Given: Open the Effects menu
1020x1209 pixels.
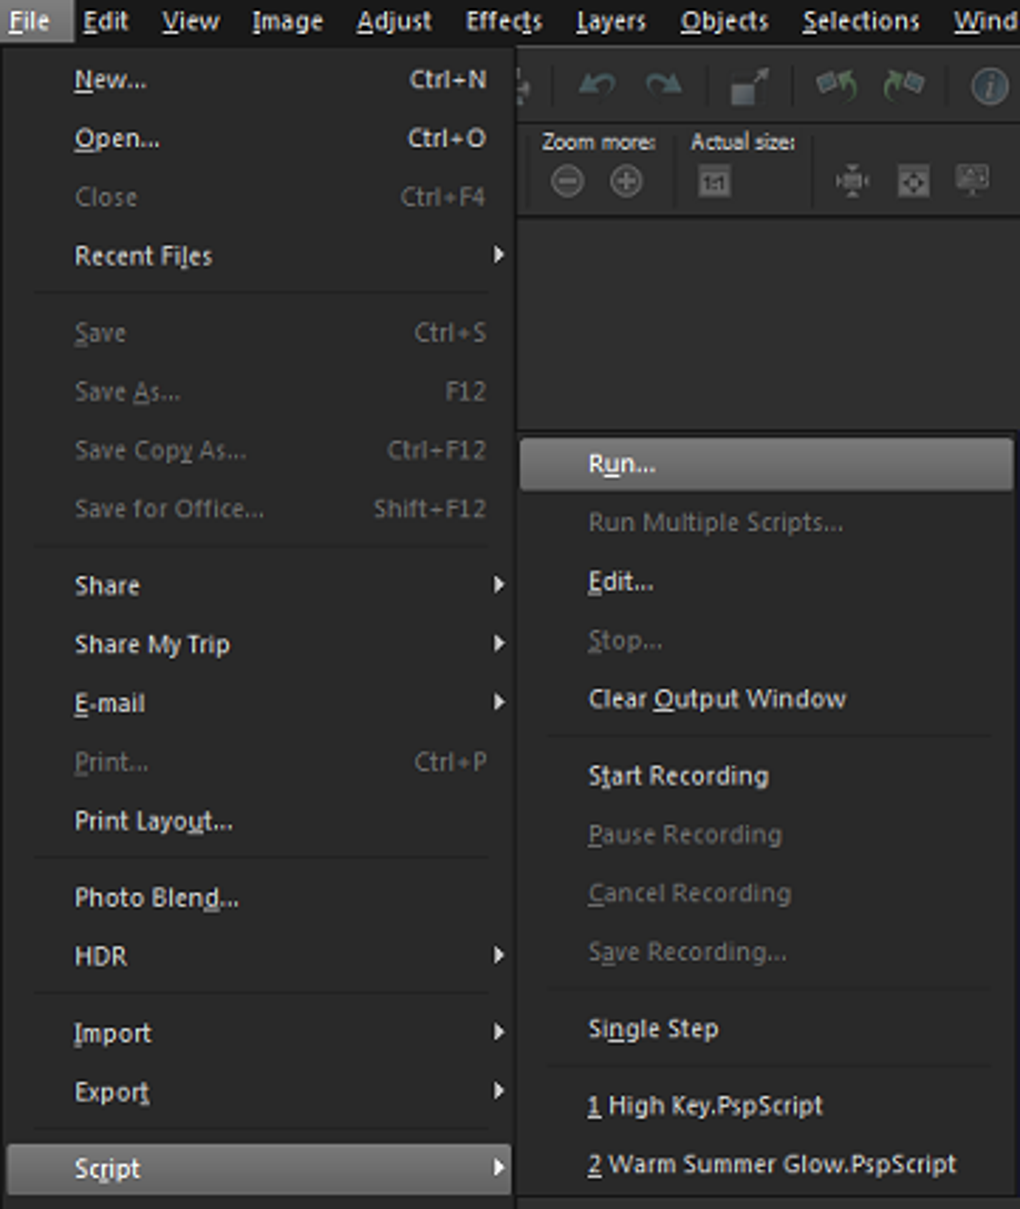Looking at the screenshot, I should tap(504, 21).
